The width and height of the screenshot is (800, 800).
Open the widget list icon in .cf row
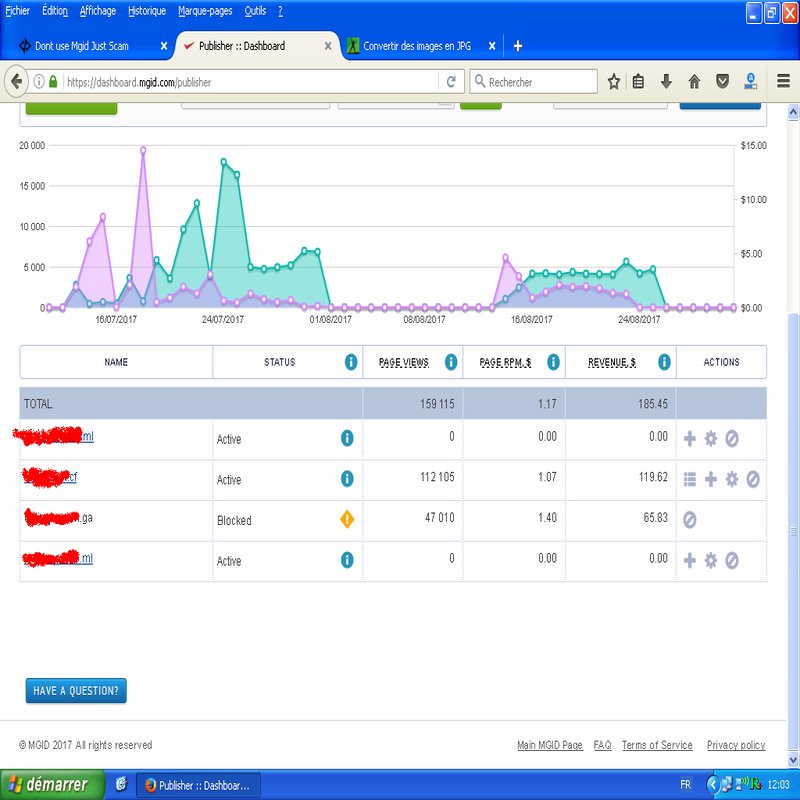click(690, 479)
